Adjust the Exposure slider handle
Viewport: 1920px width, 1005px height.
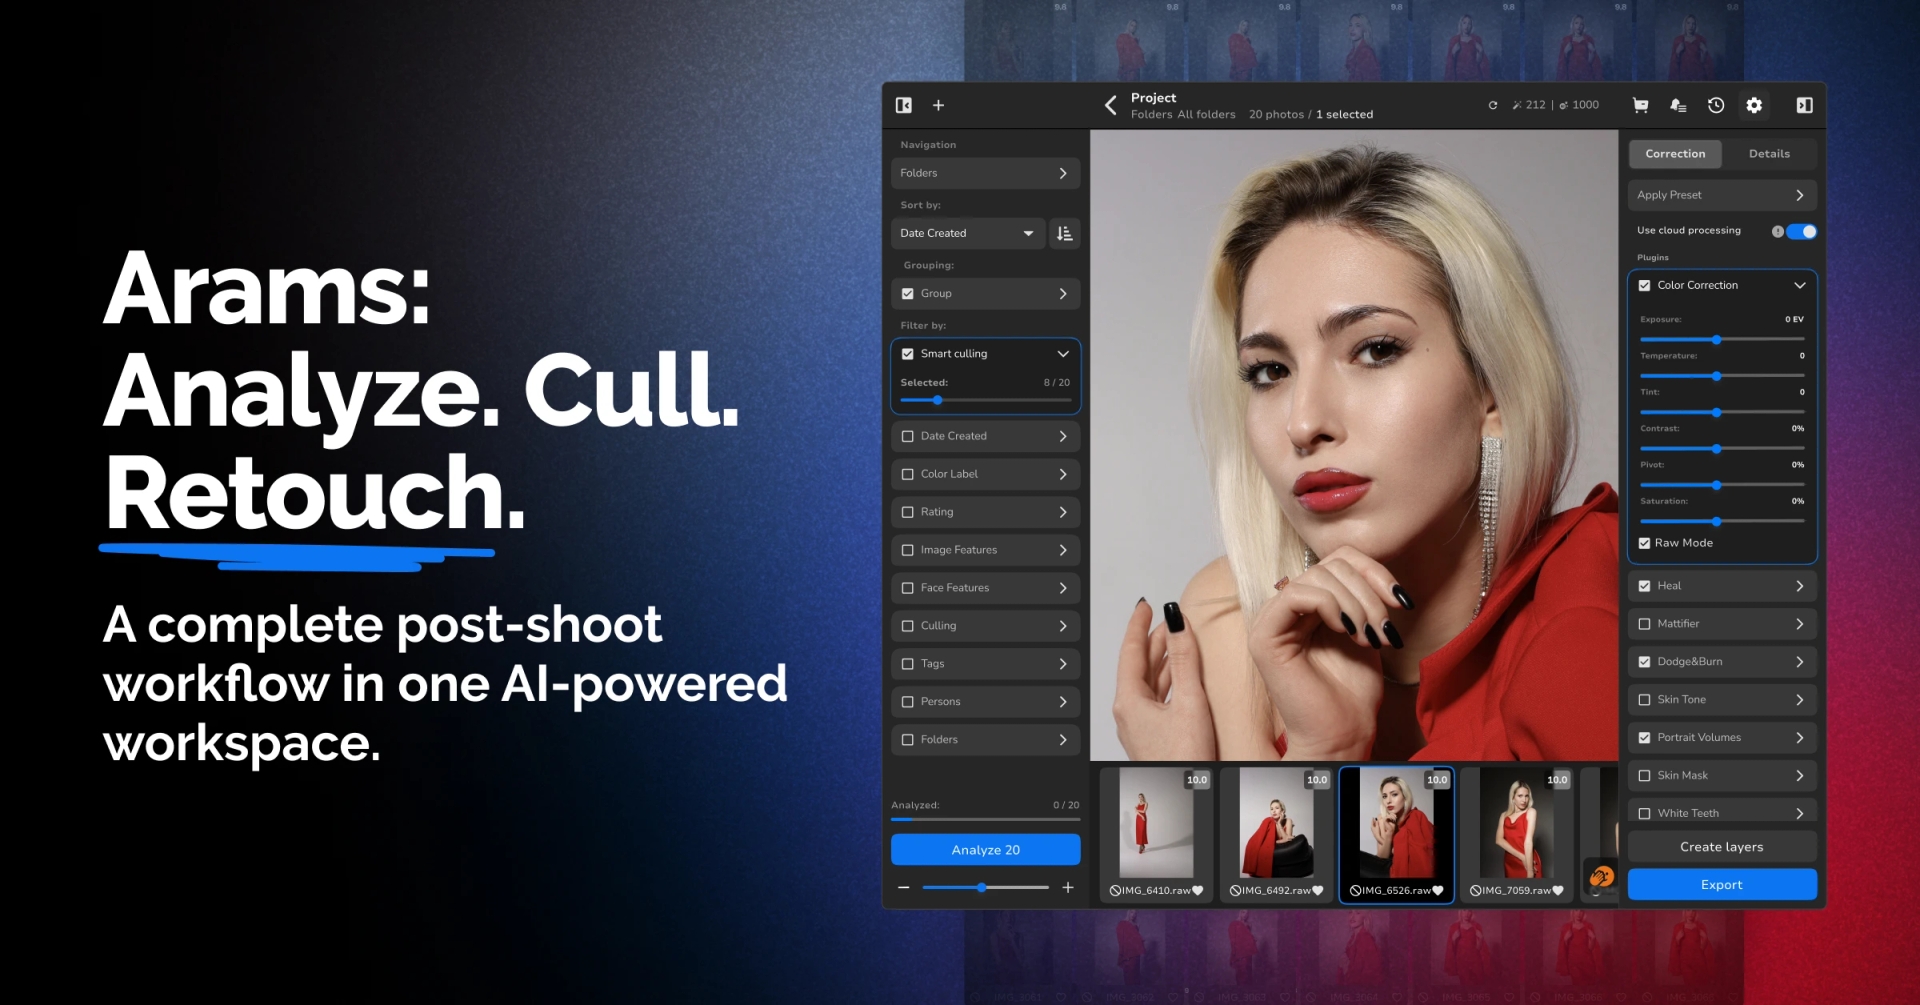pos(1716,340)
